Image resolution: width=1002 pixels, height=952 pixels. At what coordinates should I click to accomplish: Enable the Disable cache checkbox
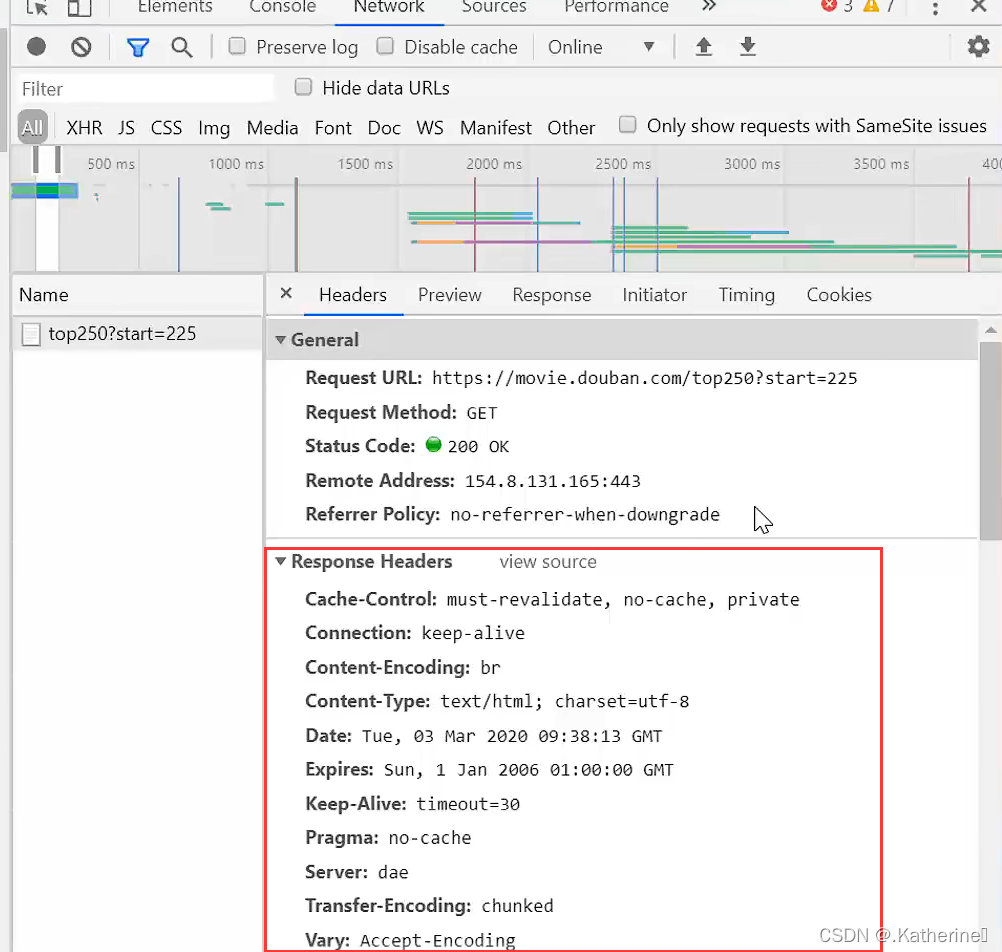tap(385, 46)
